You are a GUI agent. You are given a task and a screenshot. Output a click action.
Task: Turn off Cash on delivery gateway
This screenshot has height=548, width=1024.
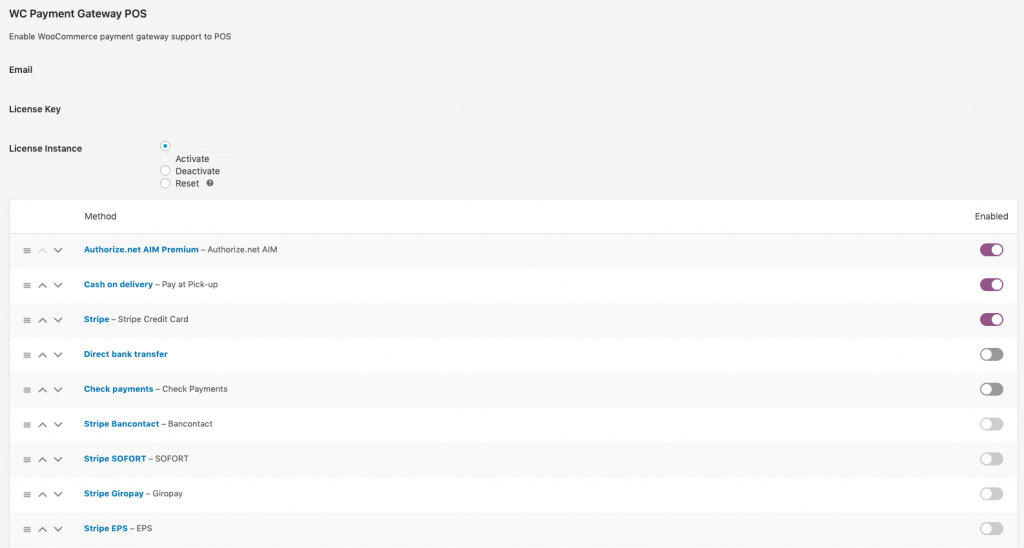tap(991, 285)
